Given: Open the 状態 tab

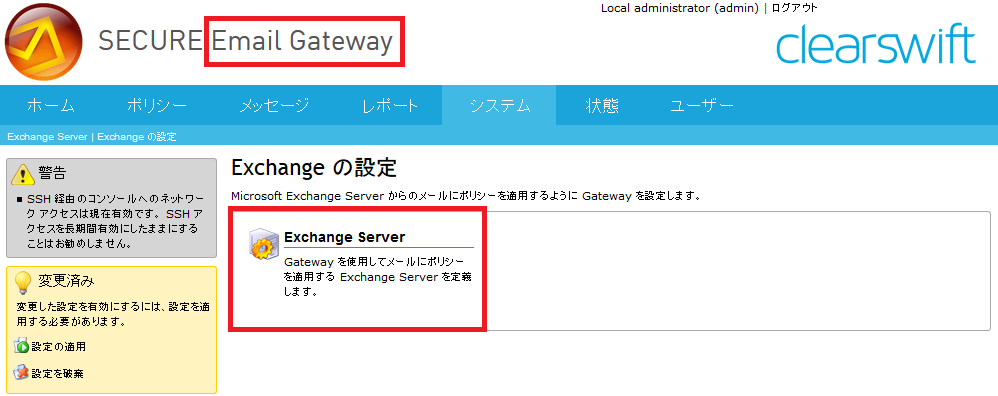Looking at the screenshot, I should (x=602, y=106).
